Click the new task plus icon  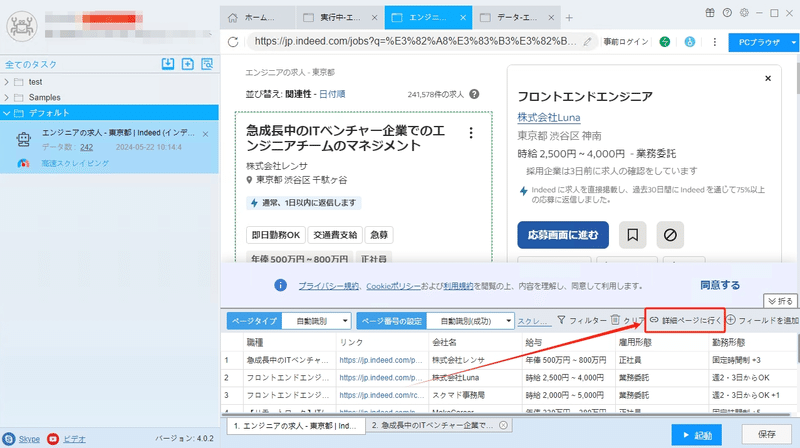[x=188, y=64]
